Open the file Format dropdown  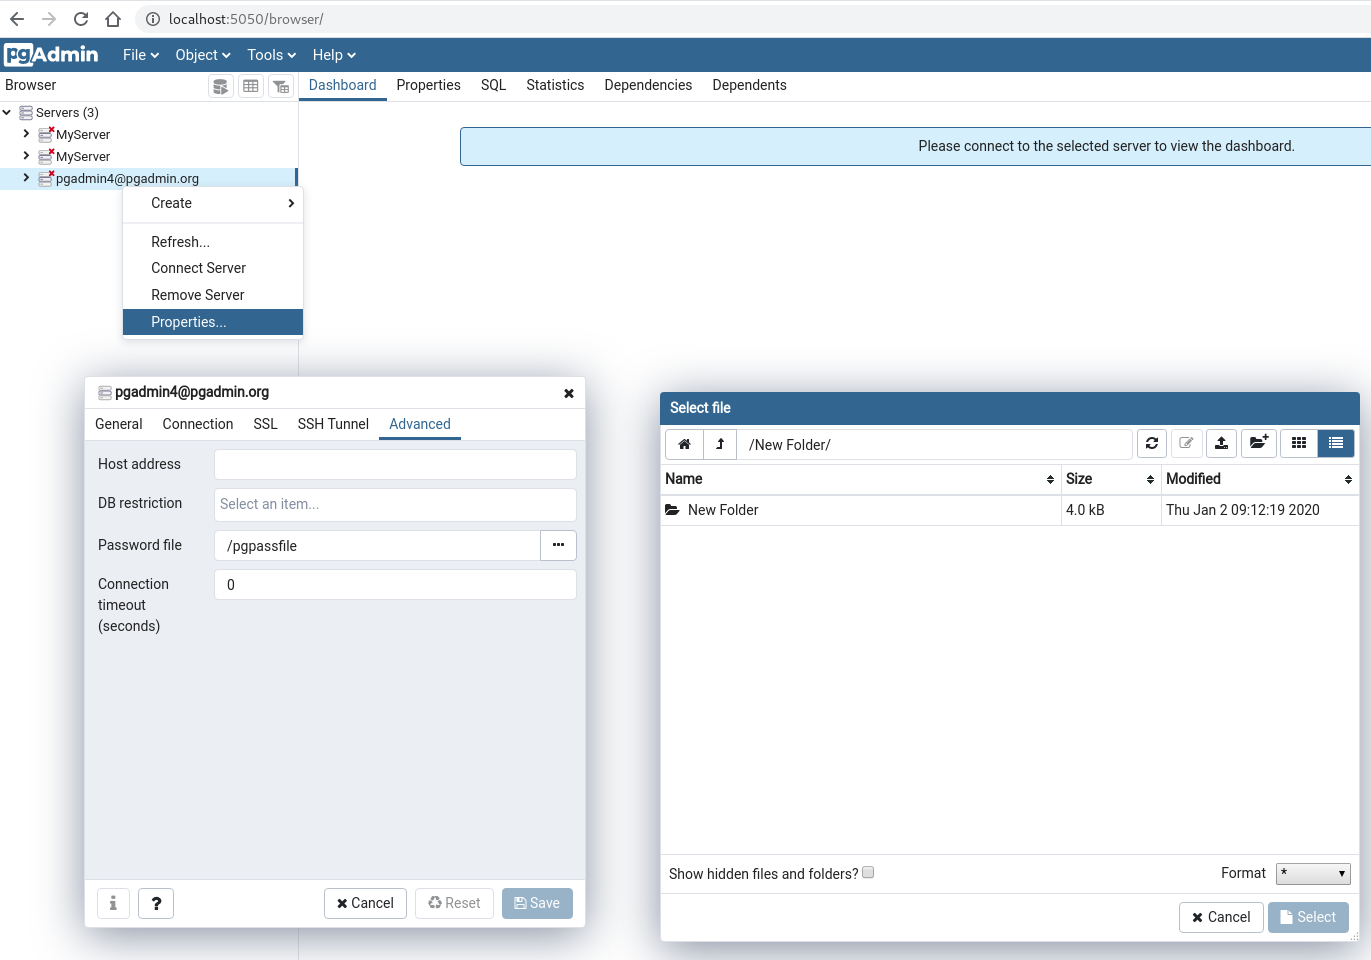pyautogui.click(x=1313, y=873)
